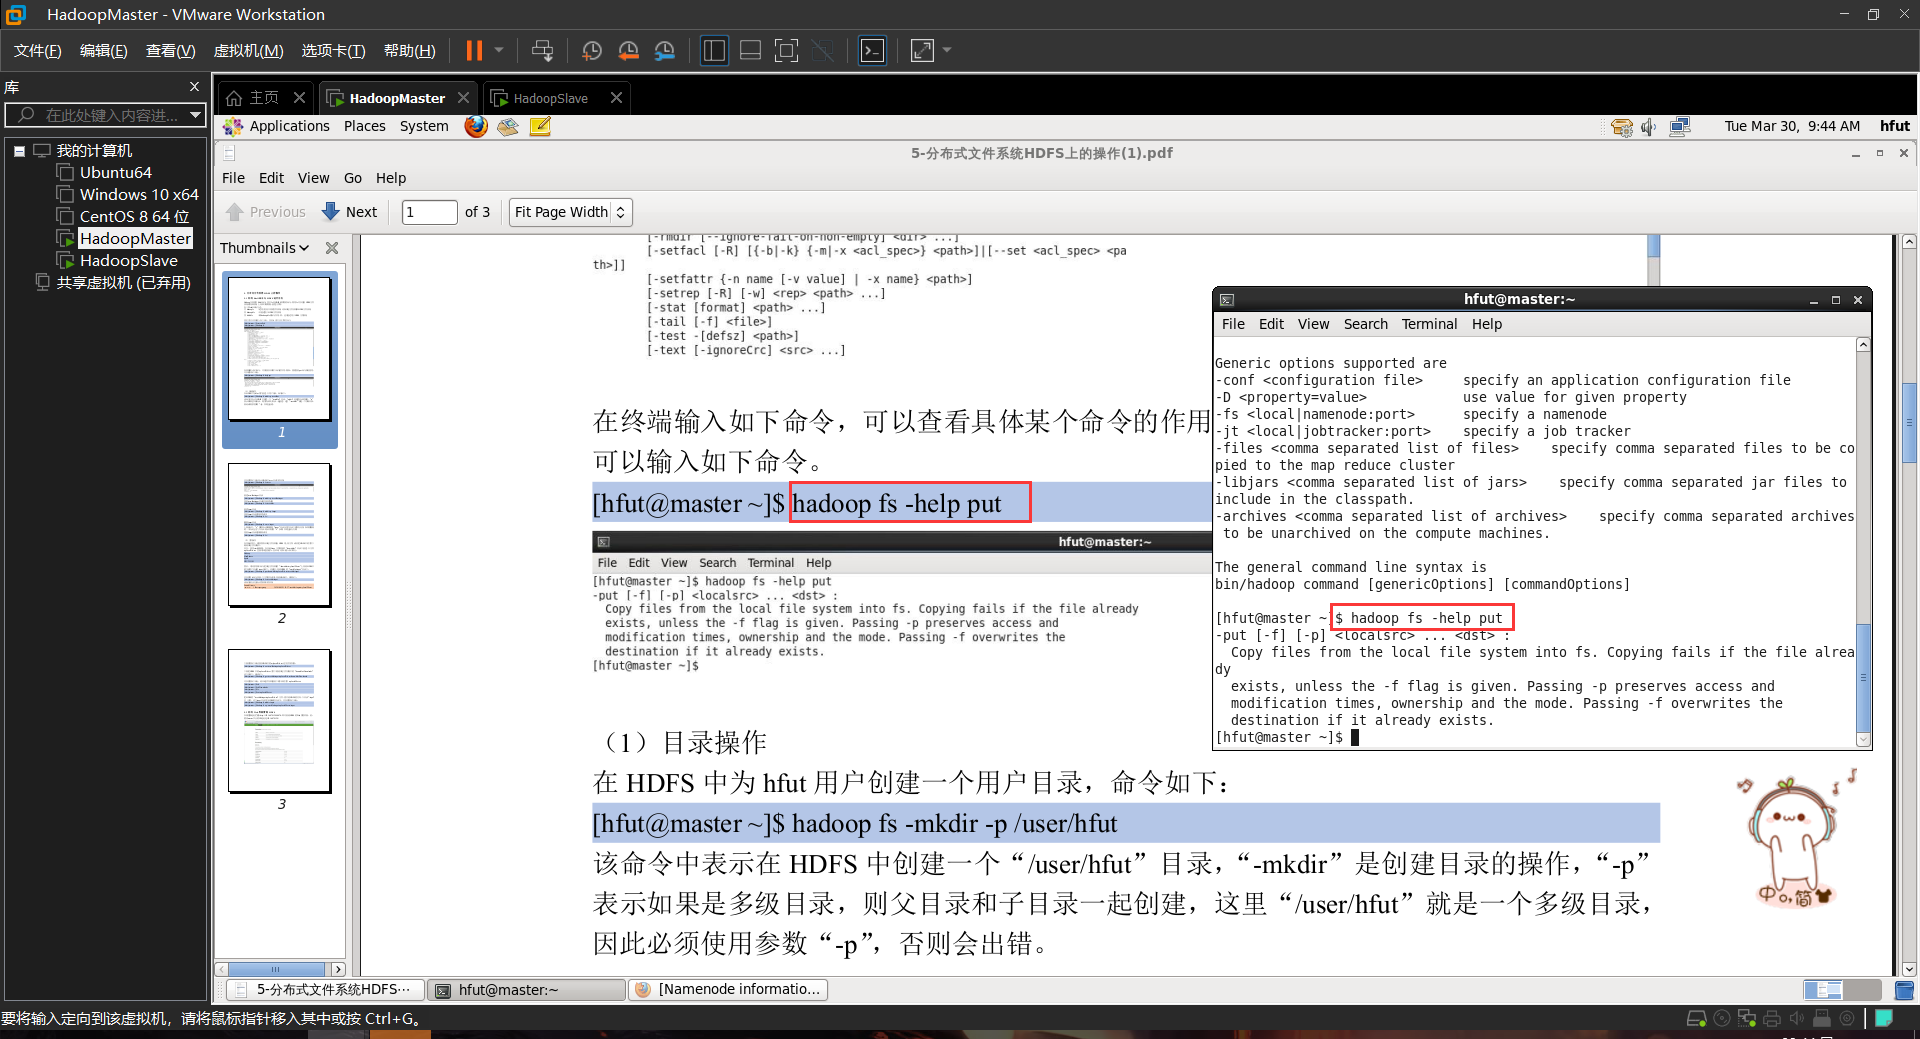1920x1039 pixels.
Task: Click the terminal window scrollbar thumb
Action: 1863,677
